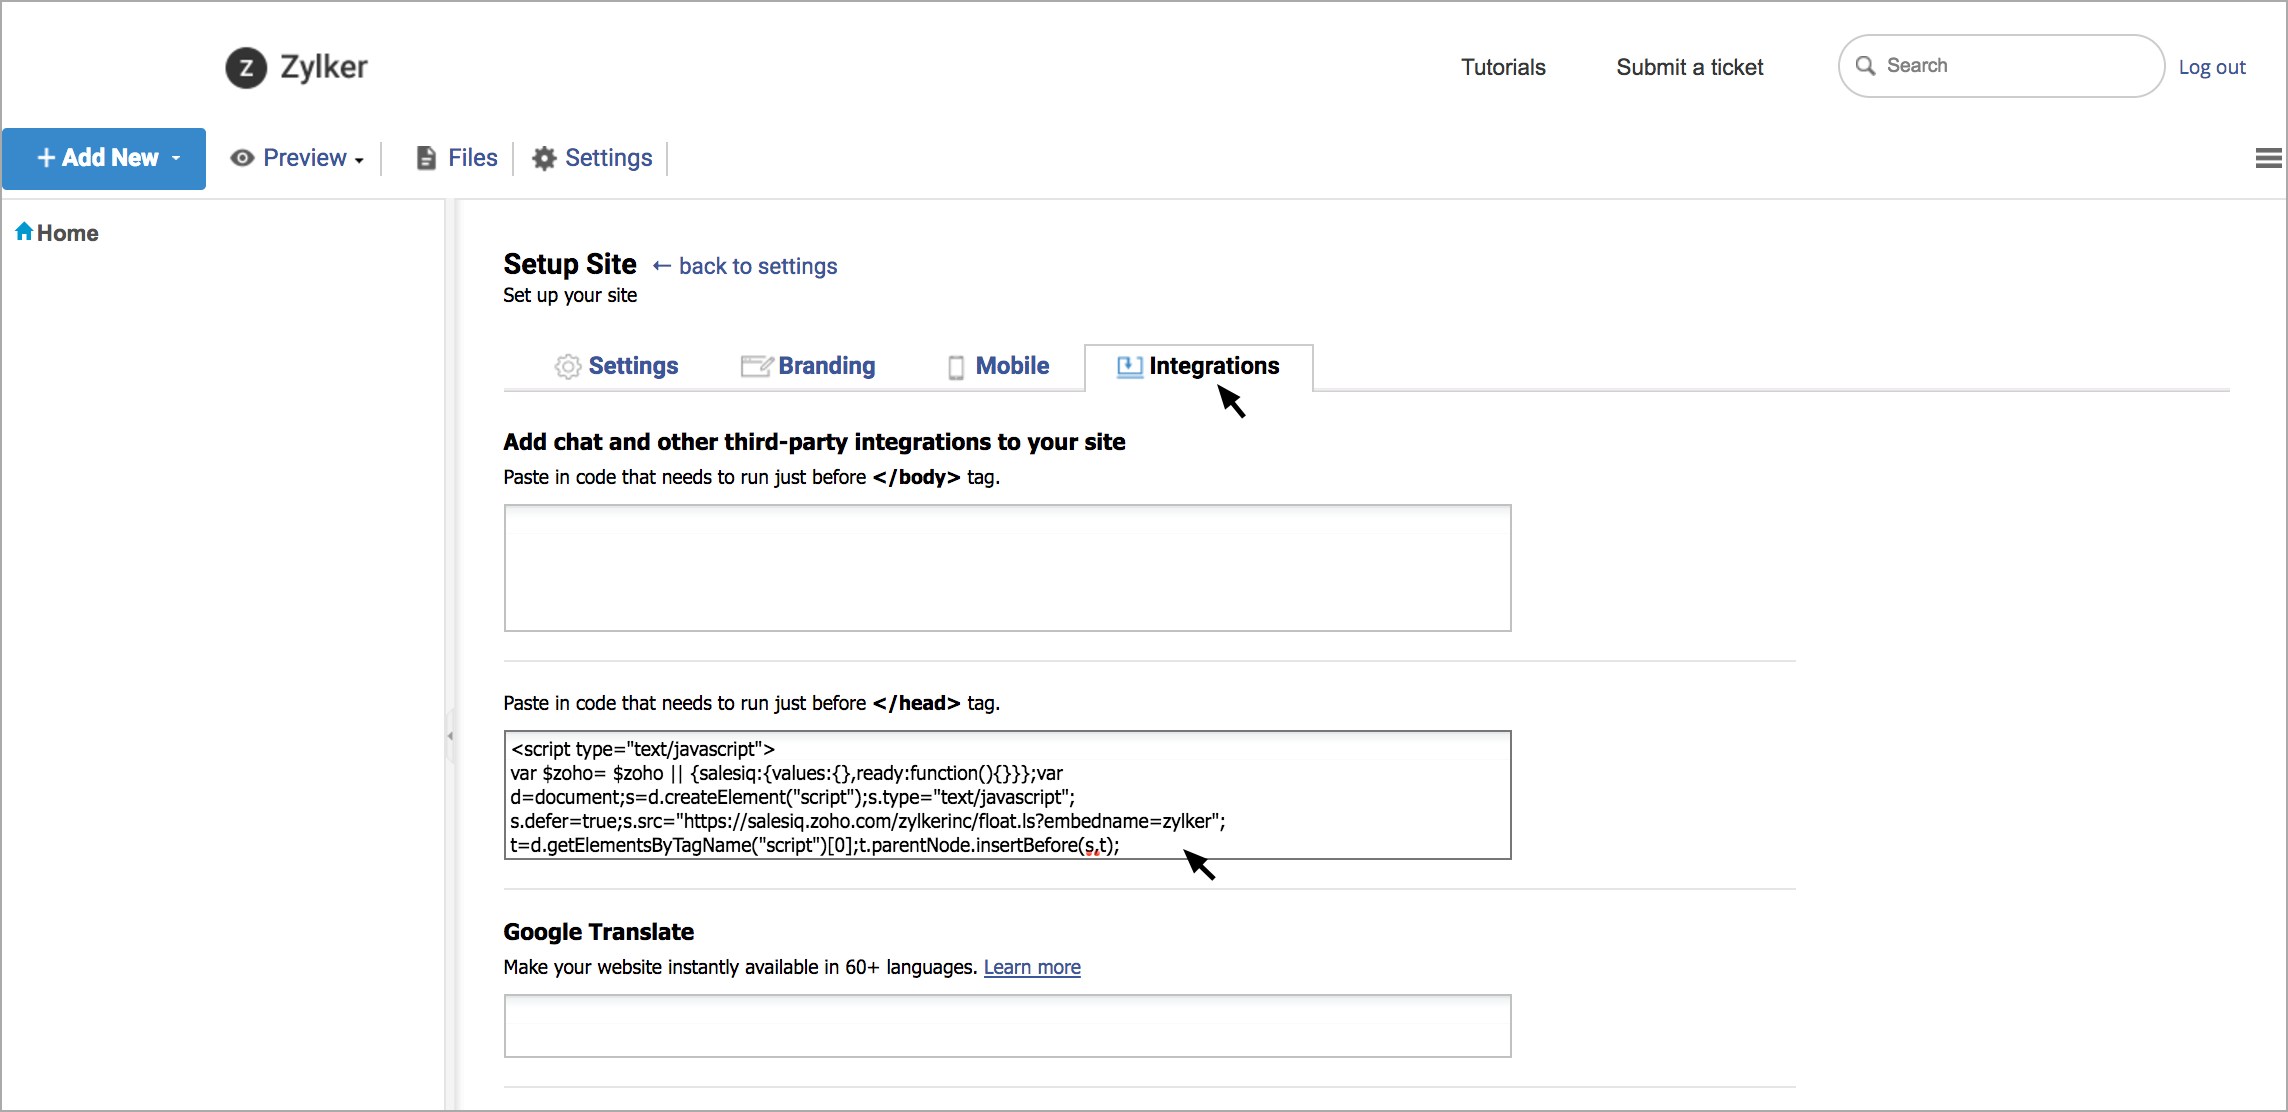Click the Home house icon
This screenshot has width=2288, height=1112.
(24, 232)
